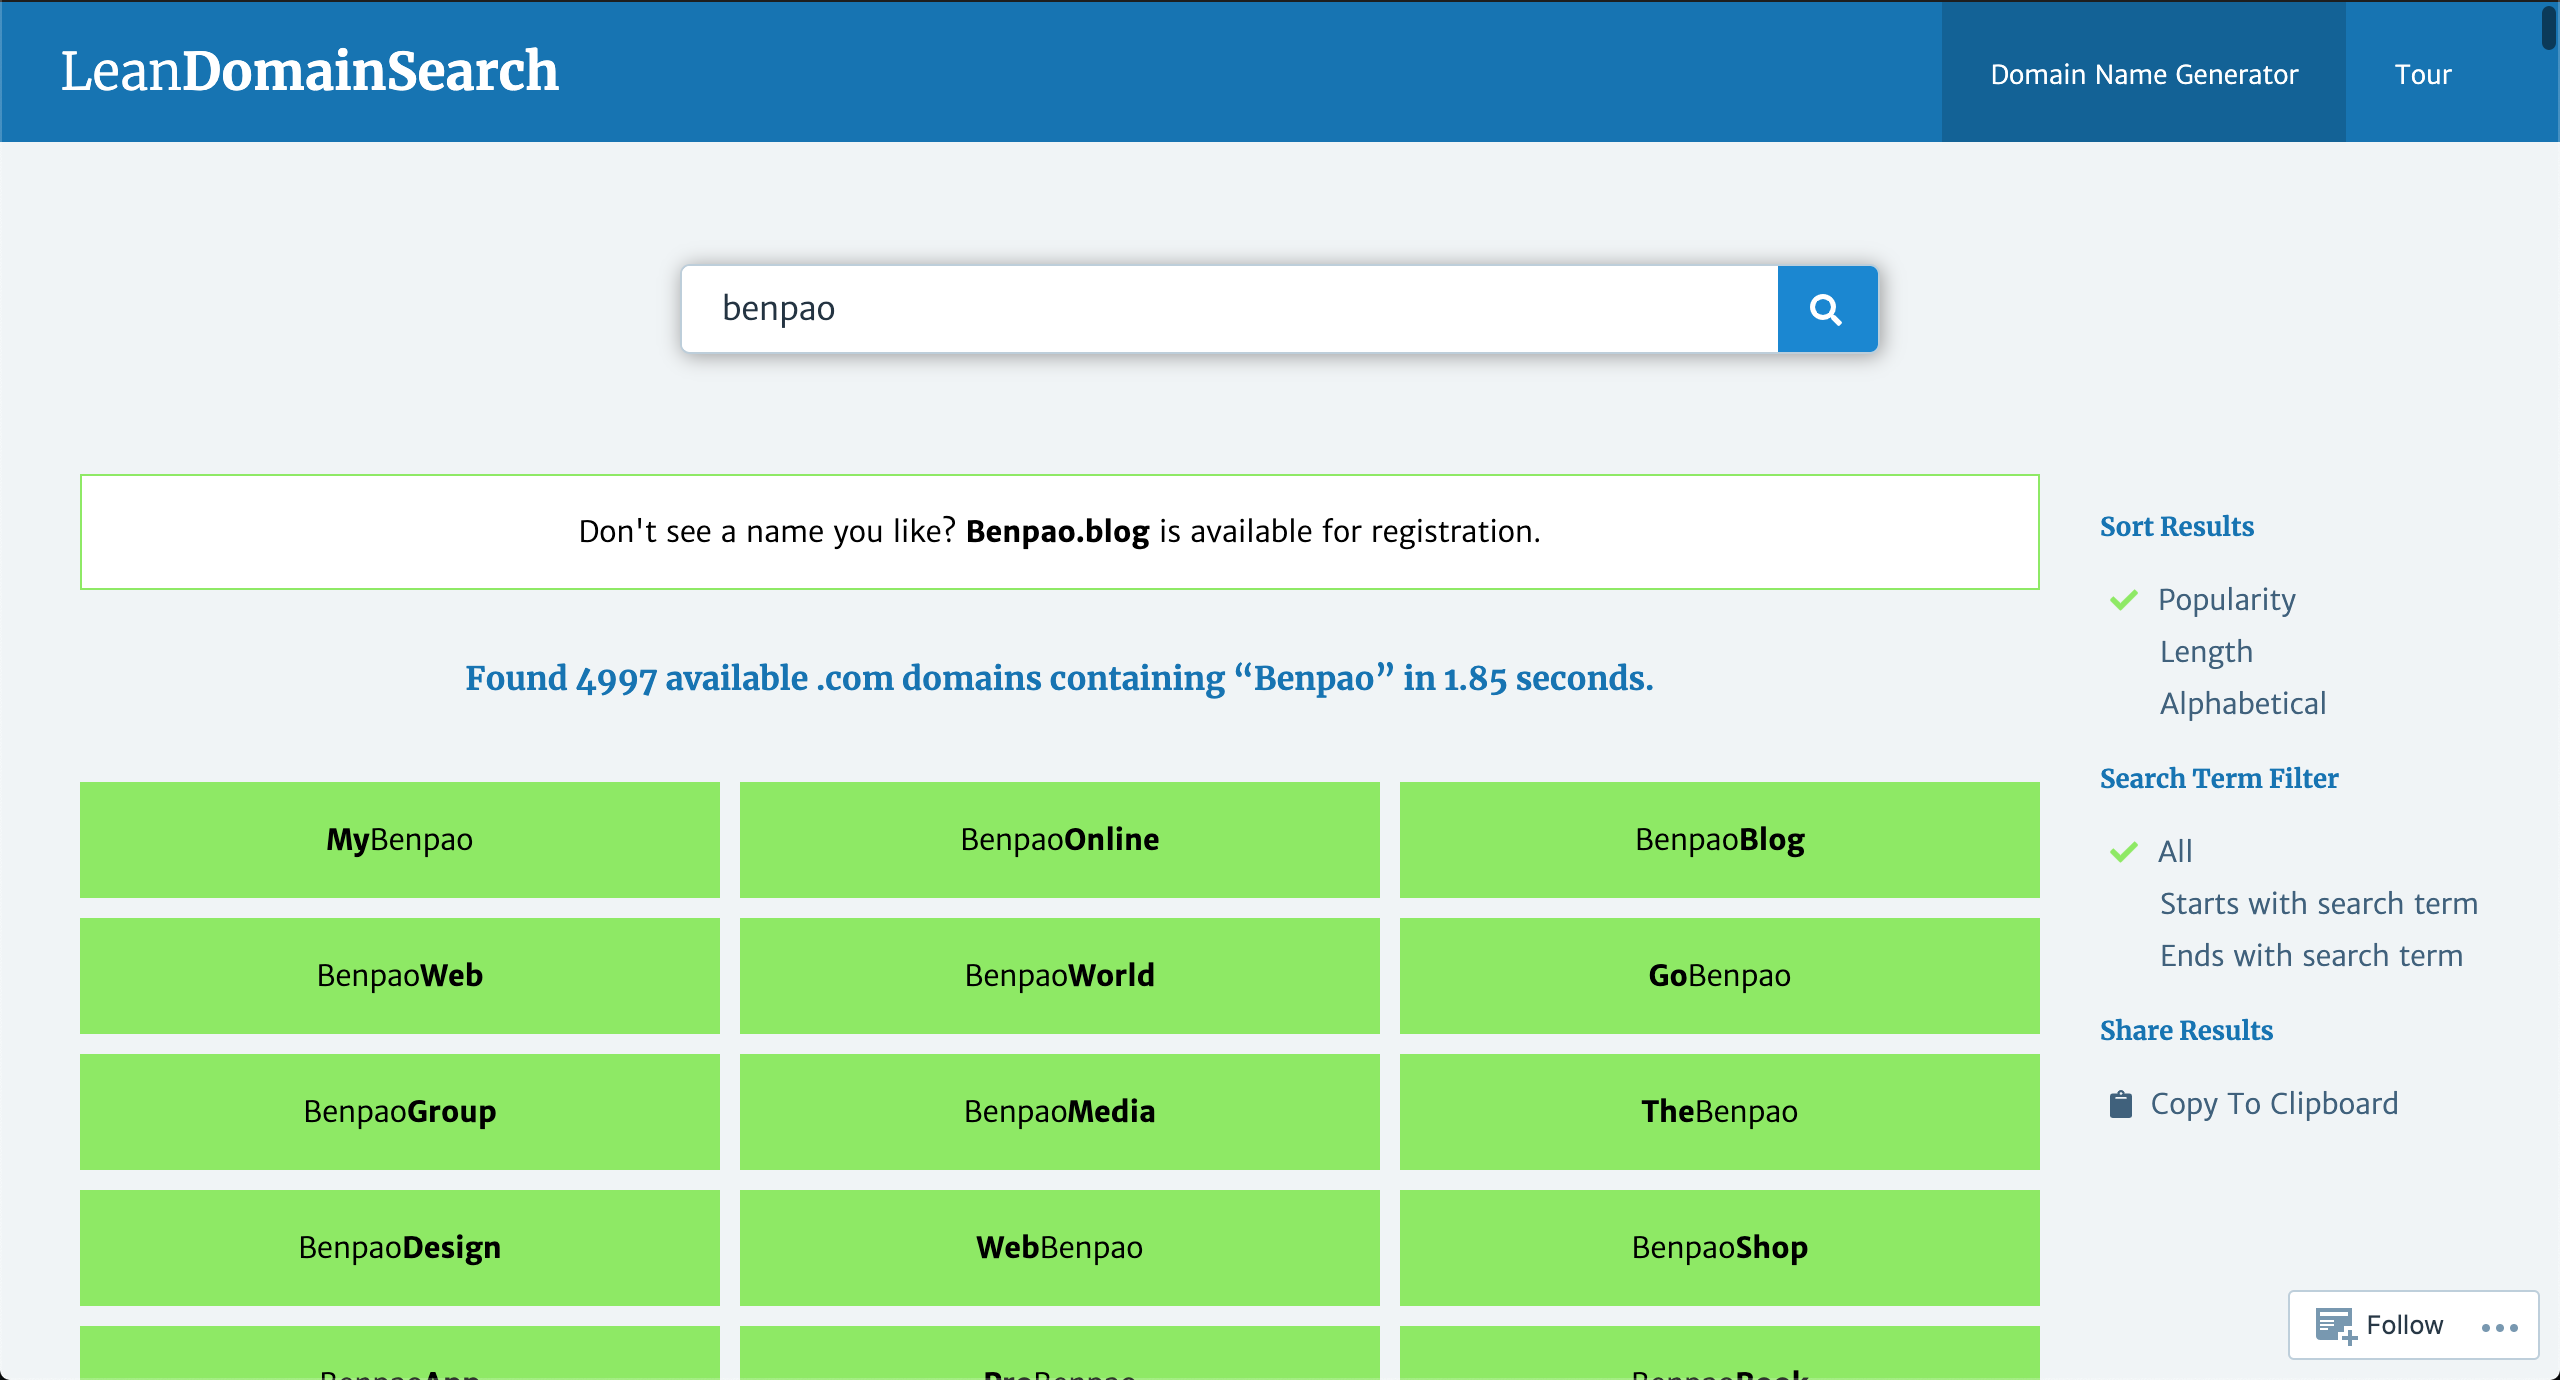2560x1380 pixels.
Task: Filter by Starts with search term
Action: (2319, 904)
